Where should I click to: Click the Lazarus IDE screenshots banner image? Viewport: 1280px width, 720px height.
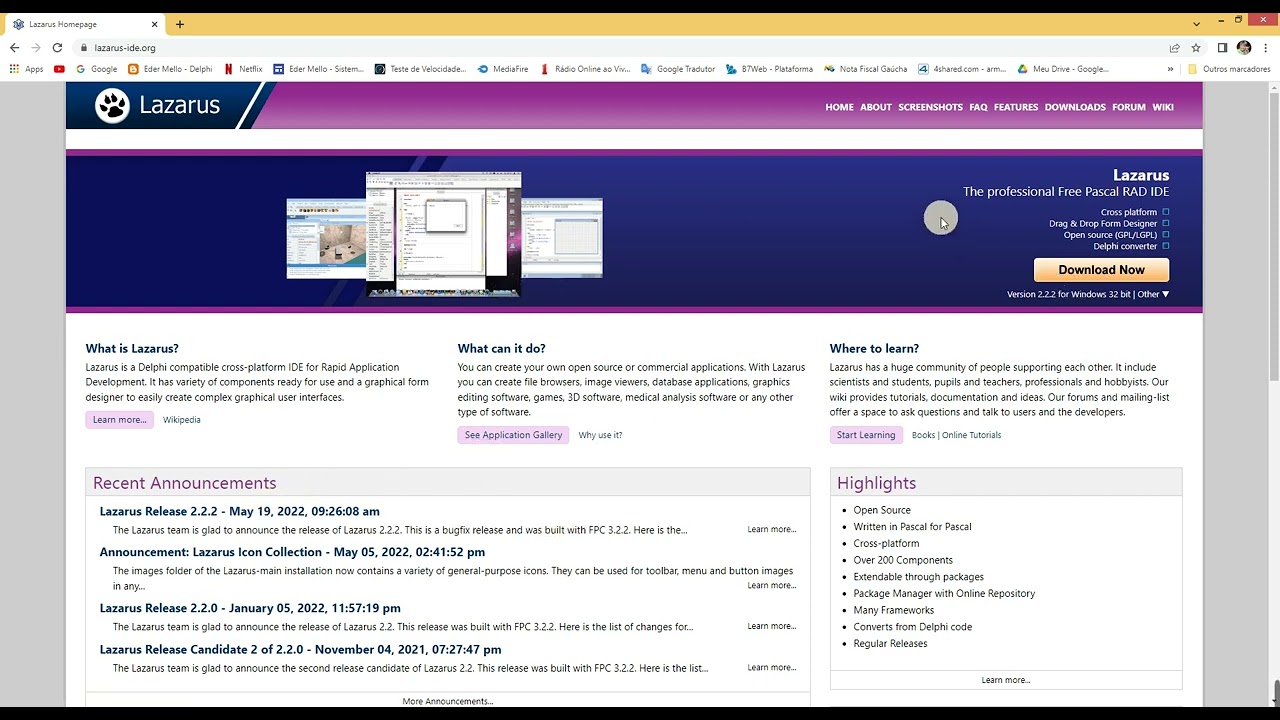point(444,234)
